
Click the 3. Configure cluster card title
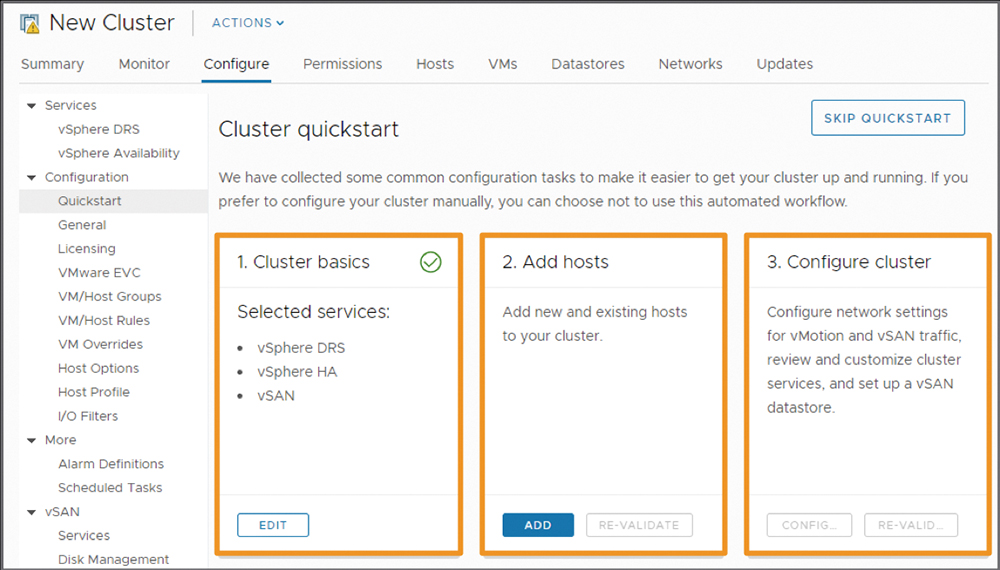pyautogui.click(x=849, y=262)
